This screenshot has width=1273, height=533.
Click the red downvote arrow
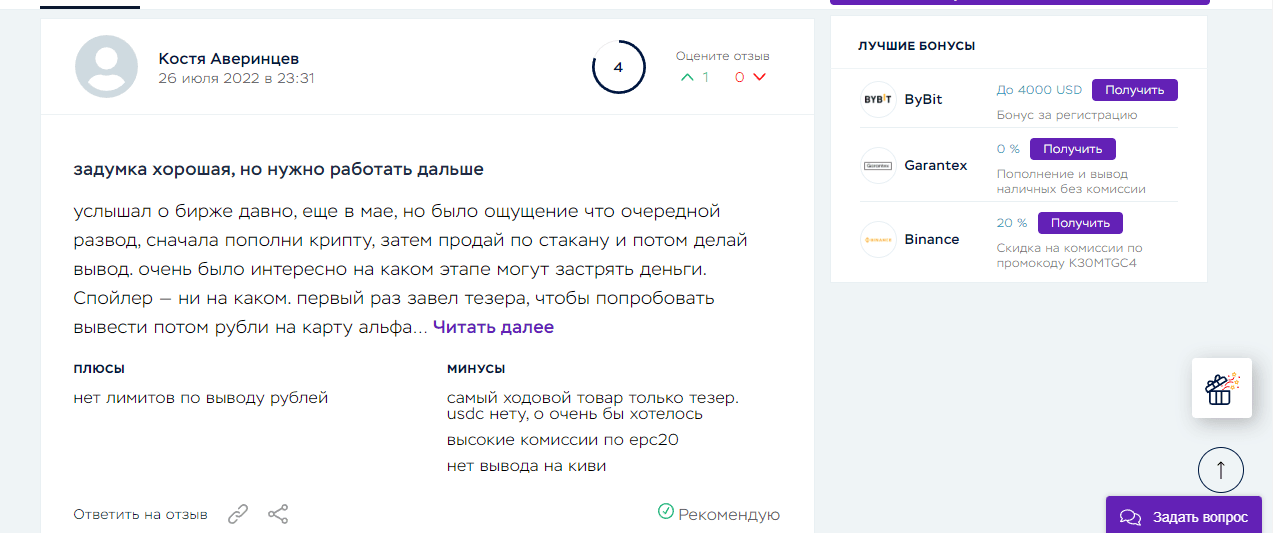pos(759,77)
